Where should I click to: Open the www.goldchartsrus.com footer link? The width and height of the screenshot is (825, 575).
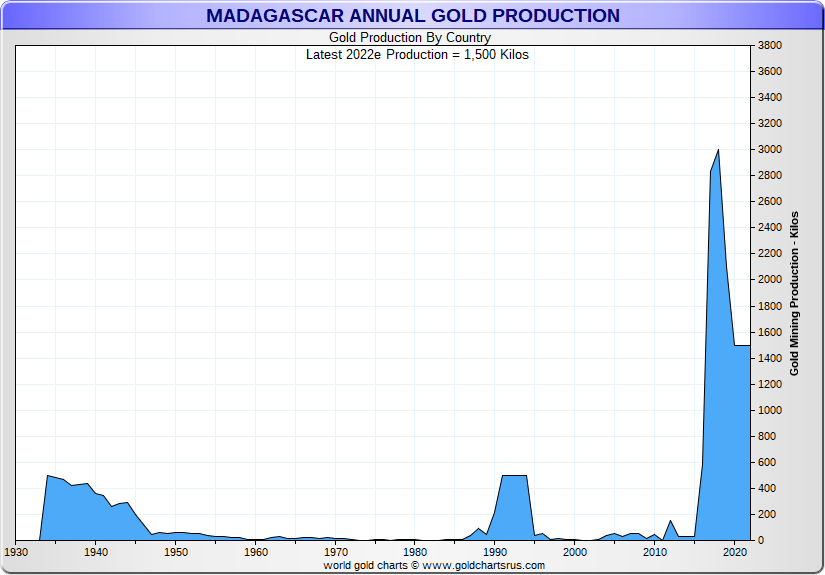(x=483, y=565)
